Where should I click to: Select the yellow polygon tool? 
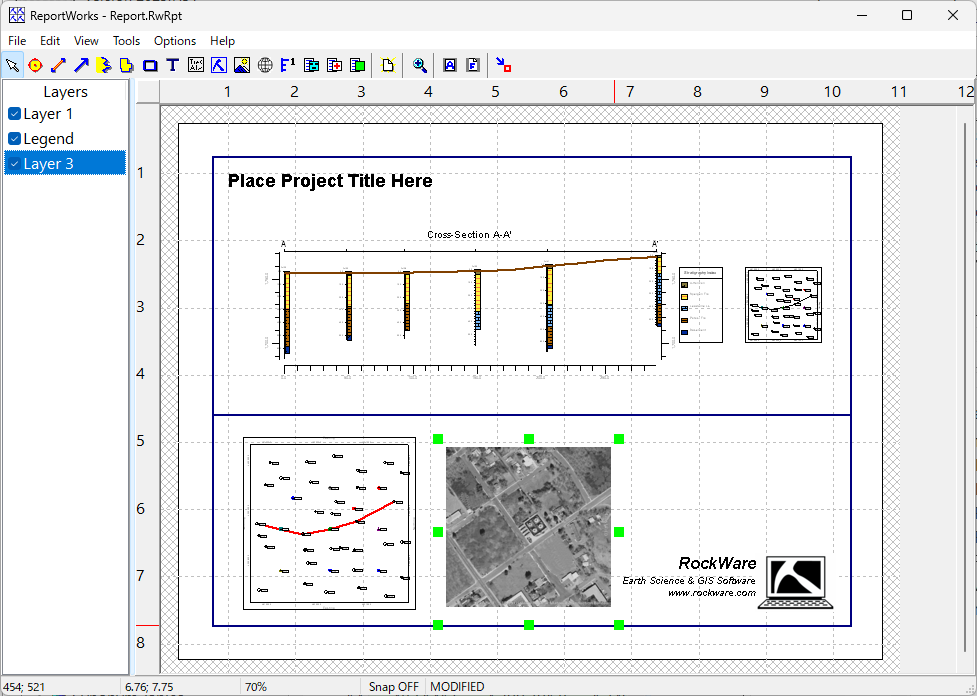[126, 66]
